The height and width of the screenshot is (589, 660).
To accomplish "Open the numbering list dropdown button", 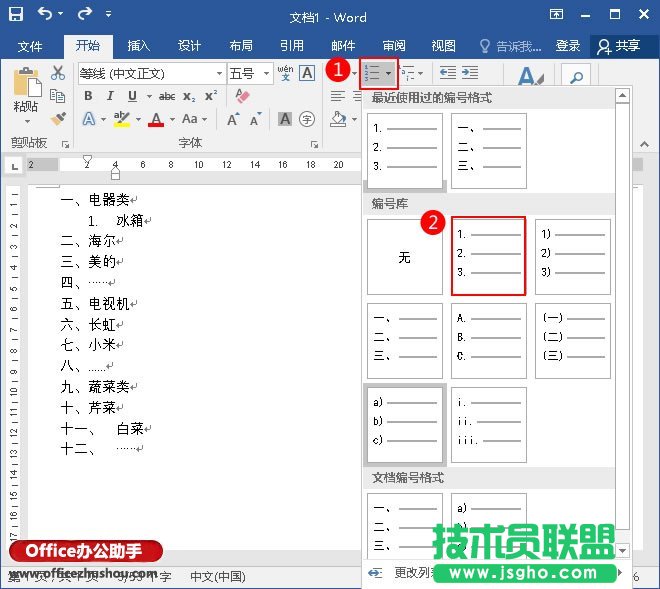I will (x=378, y=73).
